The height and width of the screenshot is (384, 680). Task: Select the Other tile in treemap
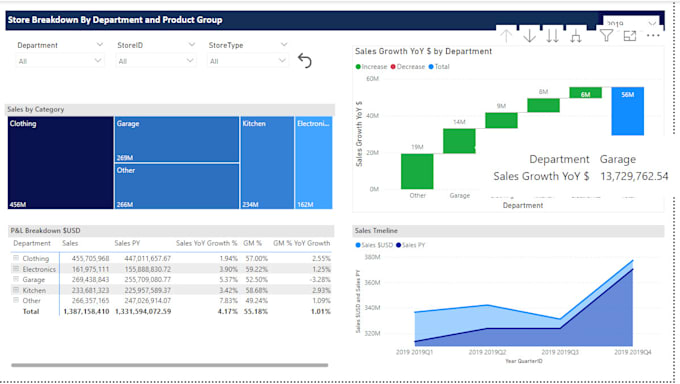coord(177,186)
